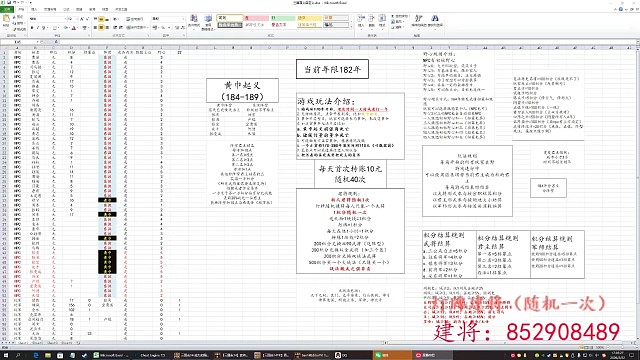Switch to the Page Layout ribbon tab
This screenshot has height=360, width=640.
pos(50,9)
